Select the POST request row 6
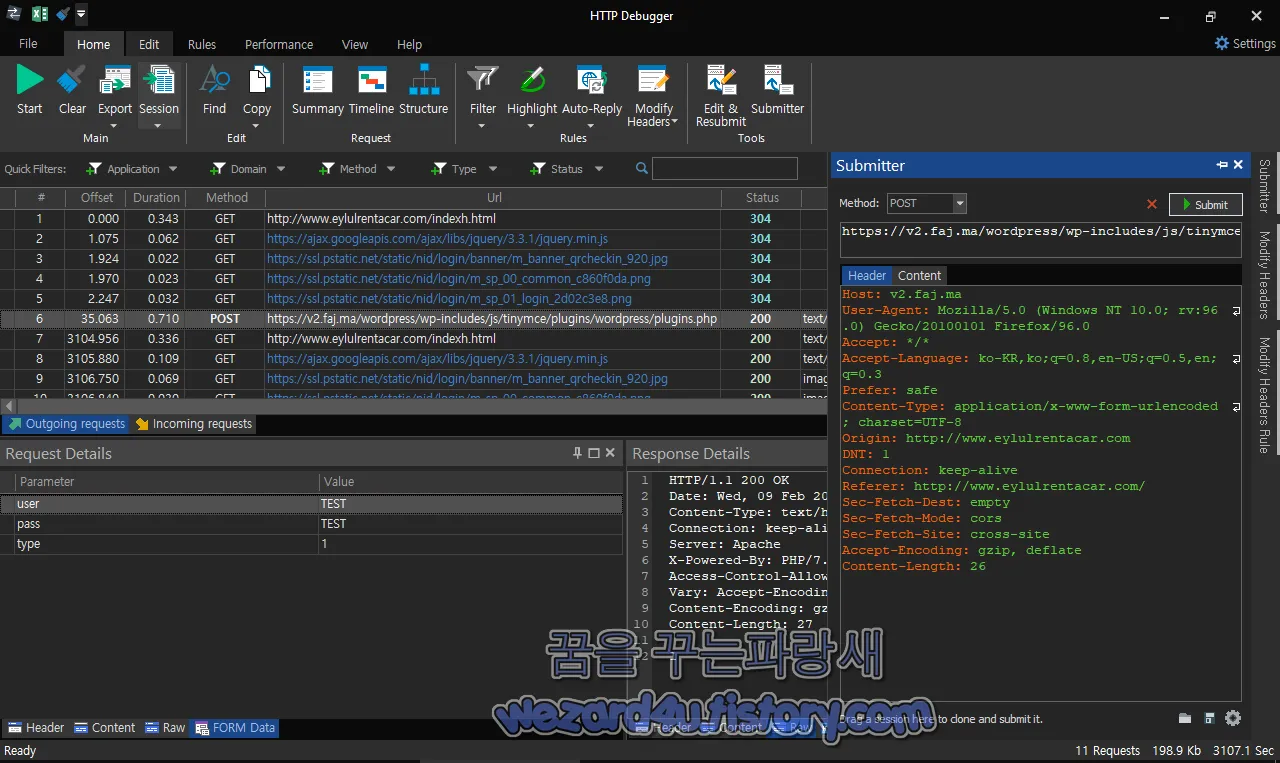This screenshot has width=1280, height=763. click(414, 319)
